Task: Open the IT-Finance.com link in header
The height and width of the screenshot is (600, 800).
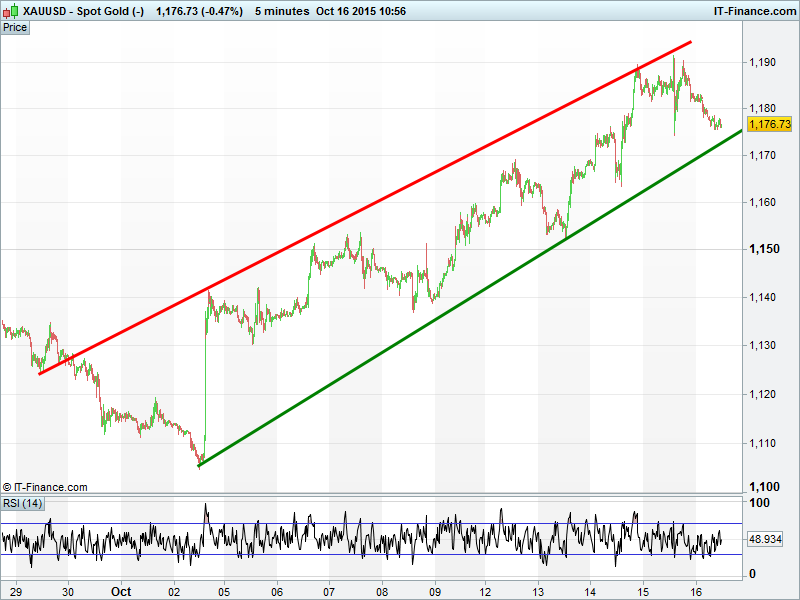Action: tap(755, 11)
